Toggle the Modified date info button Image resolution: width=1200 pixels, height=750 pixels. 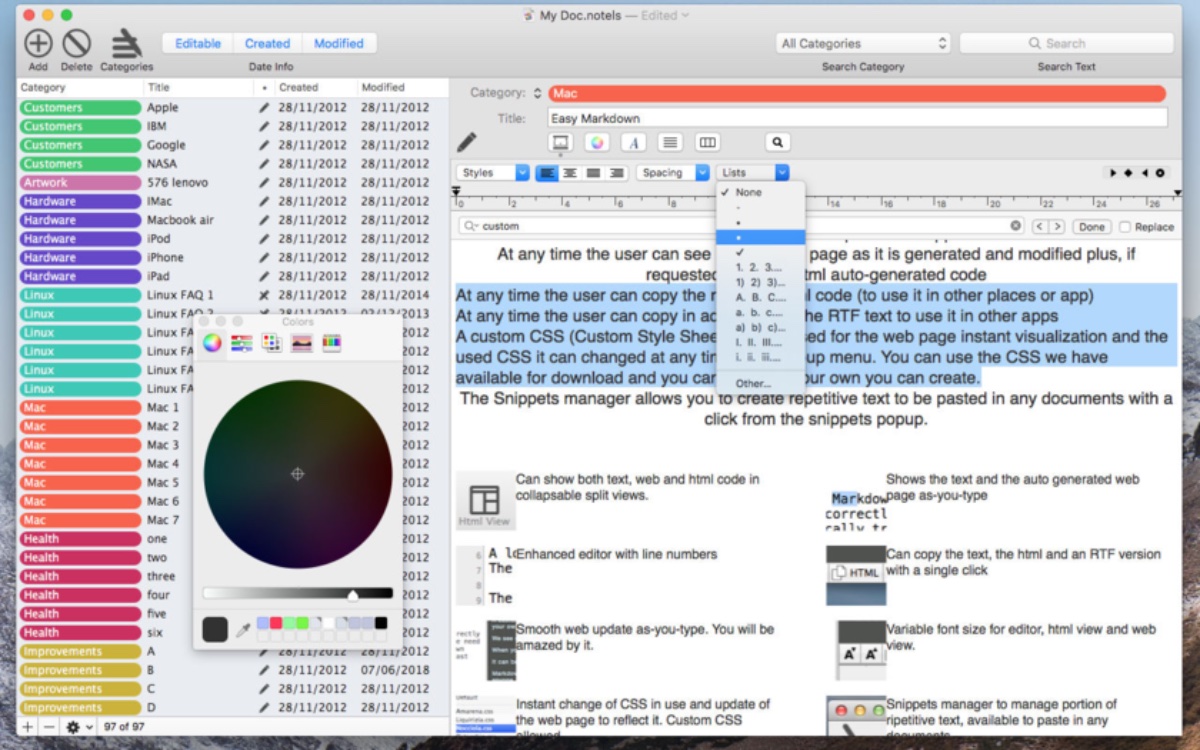339,44
